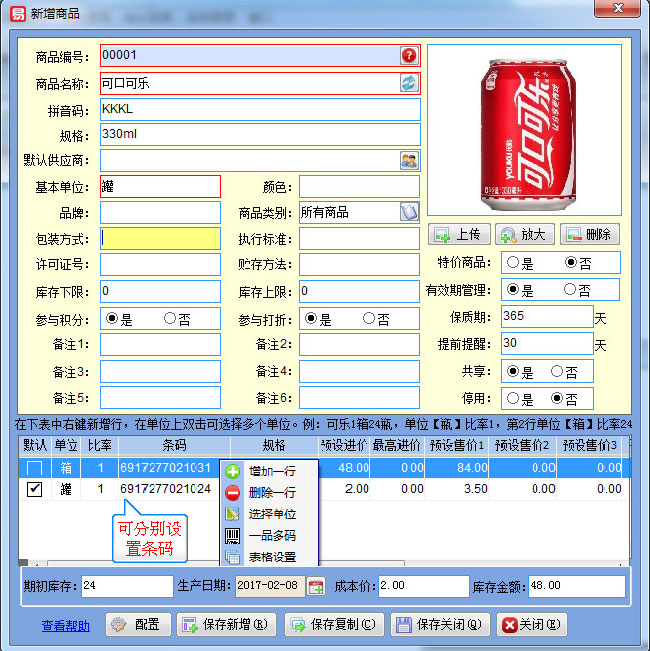Click 放大 to enlarge product image
Screen dimensions: 650x651
tap(524, 234)
